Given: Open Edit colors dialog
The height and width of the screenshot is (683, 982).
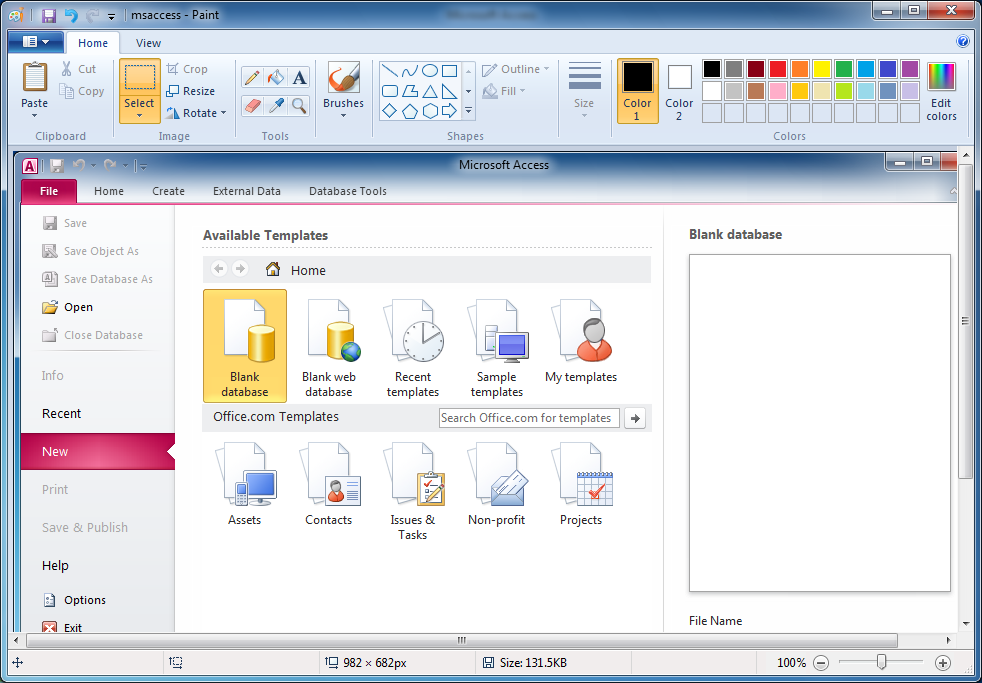Looking at the screenshot, I should (x=941, y=90).
